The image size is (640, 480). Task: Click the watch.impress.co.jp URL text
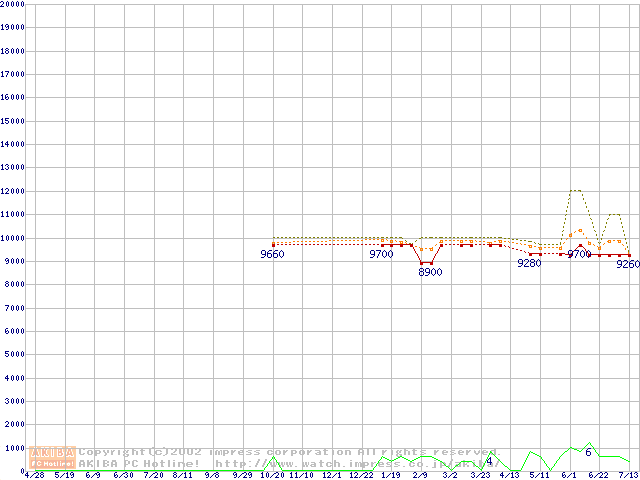tap(370, 463)
